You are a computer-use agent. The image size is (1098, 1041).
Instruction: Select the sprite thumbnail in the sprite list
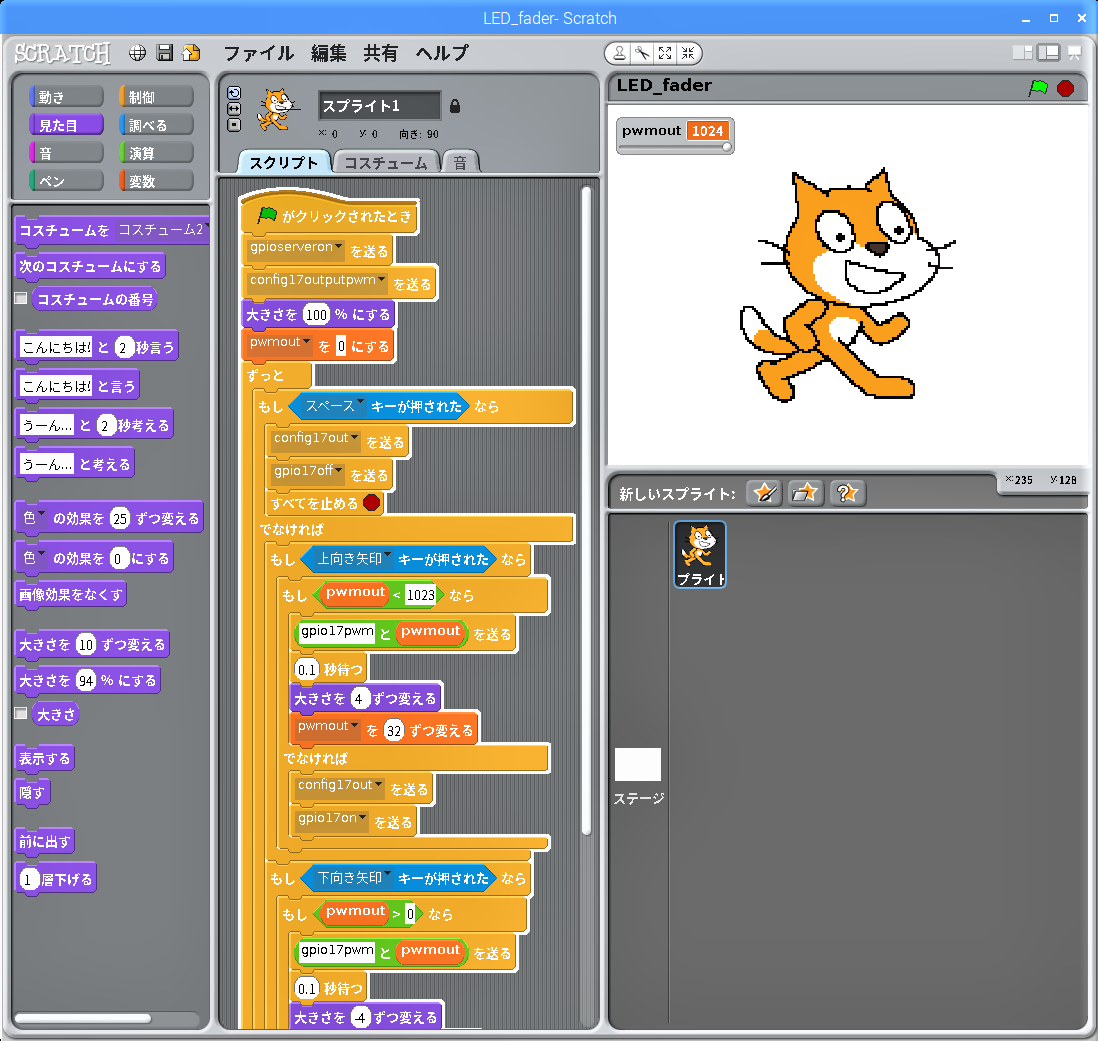click(x=700, y=554)
